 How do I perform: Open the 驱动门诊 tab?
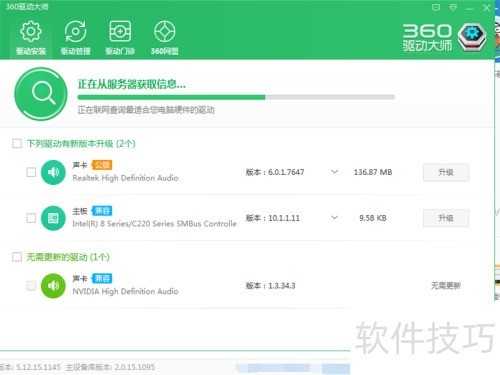pyautogui.click(x=120, y=37)
